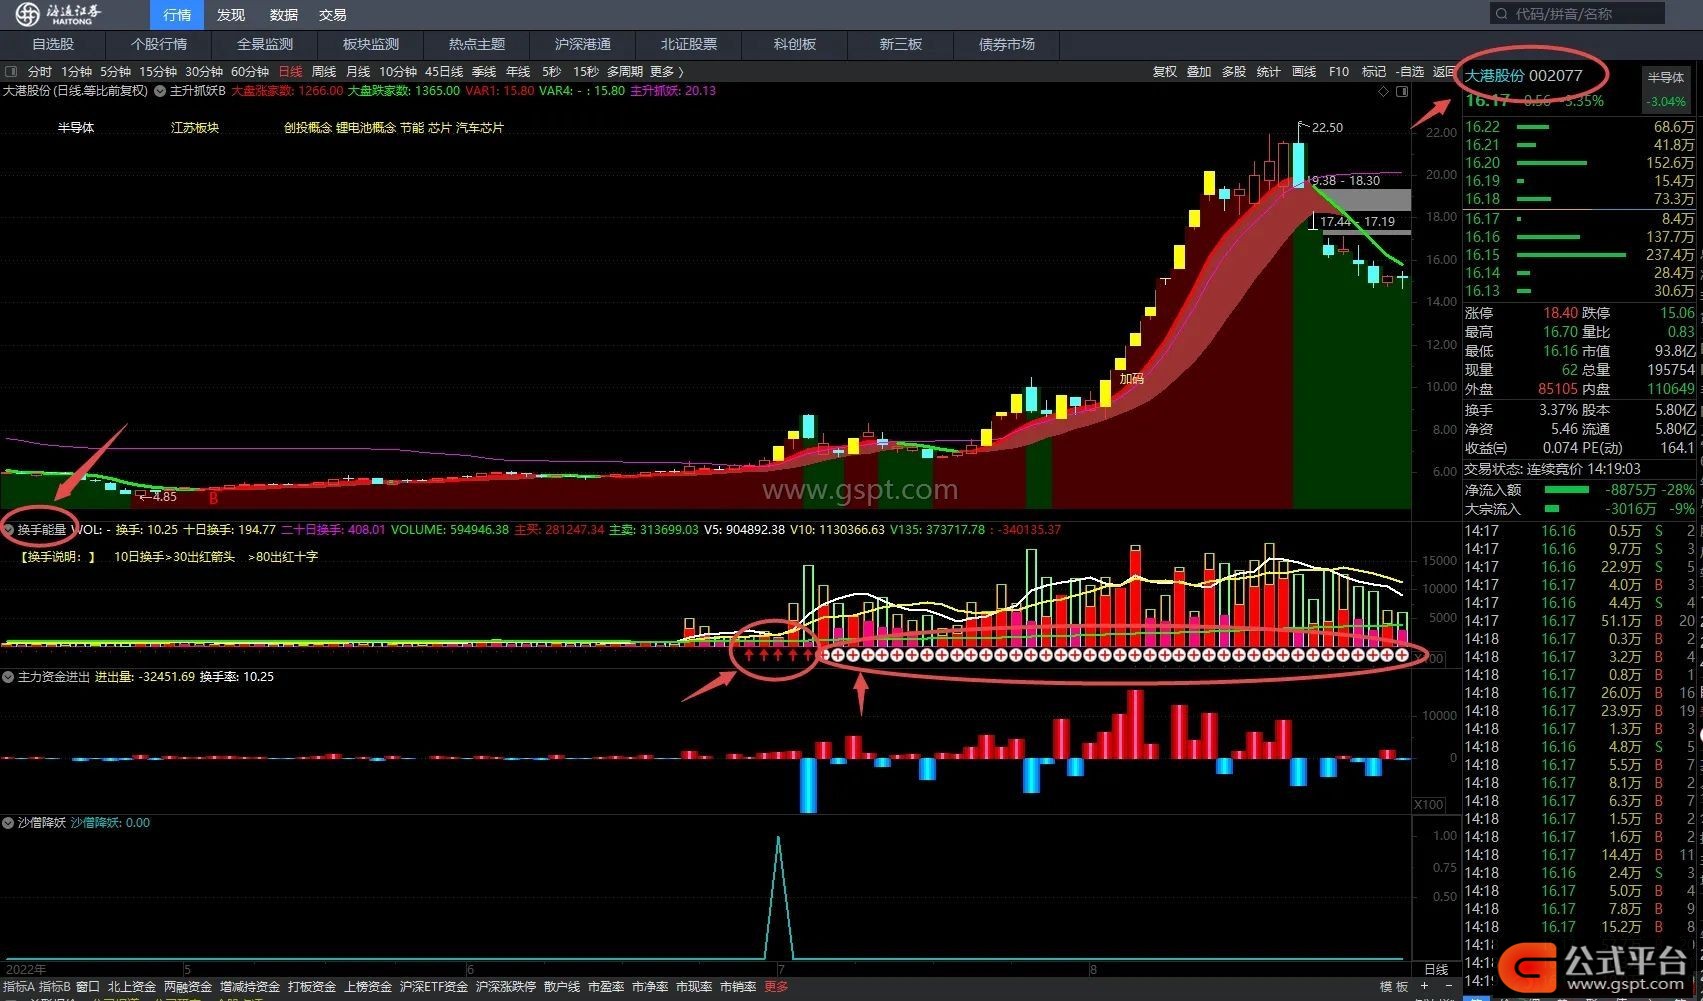The image size is (1703, 1001).
Task: Click the 锂电池概念 concept tag
Action: click(366, 128)
